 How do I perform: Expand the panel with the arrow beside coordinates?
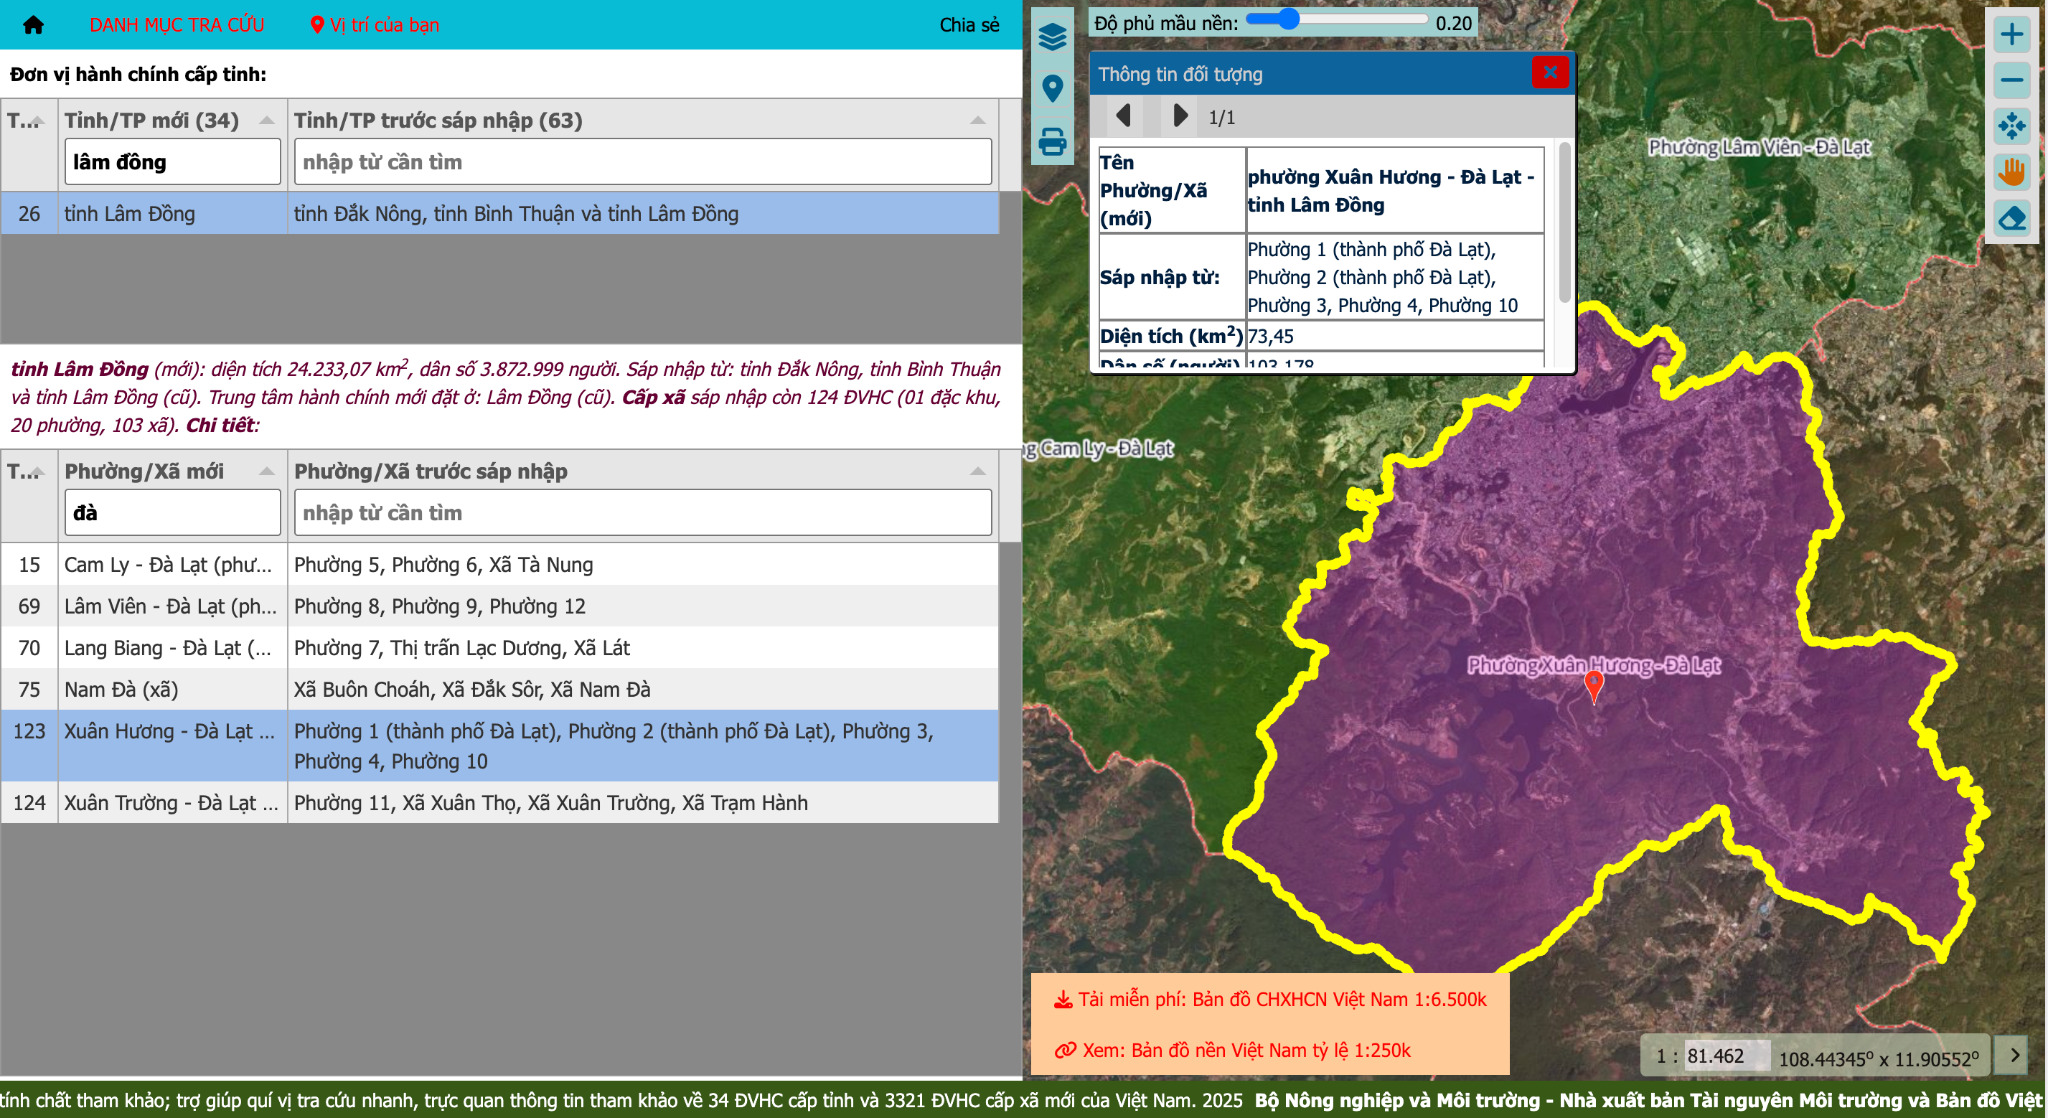point(2014,1054)
